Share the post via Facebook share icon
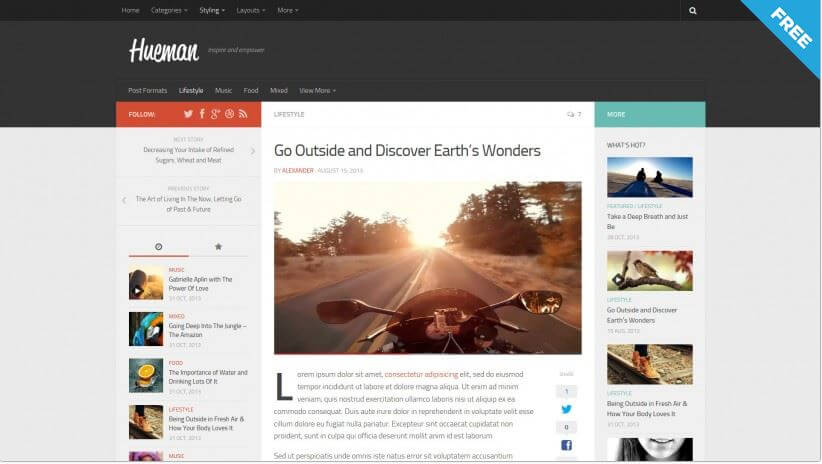Image resolution: width=822 pixels, height=464 pixels. (566, 445)
